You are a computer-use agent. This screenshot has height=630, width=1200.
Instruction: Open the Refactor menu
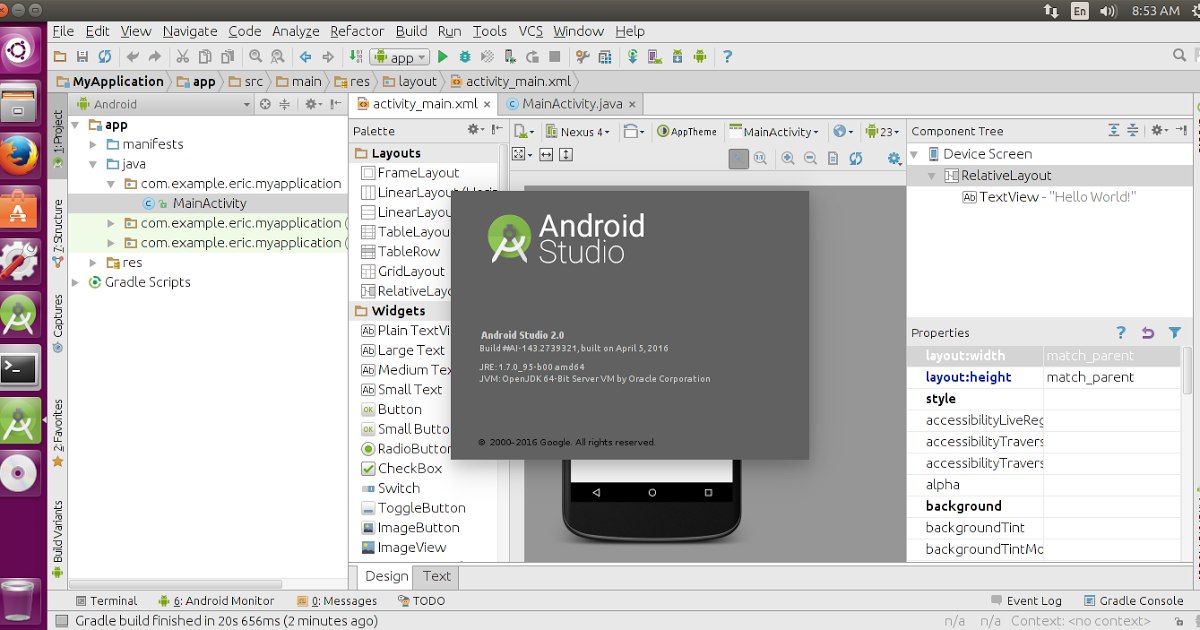coord(357,31)
